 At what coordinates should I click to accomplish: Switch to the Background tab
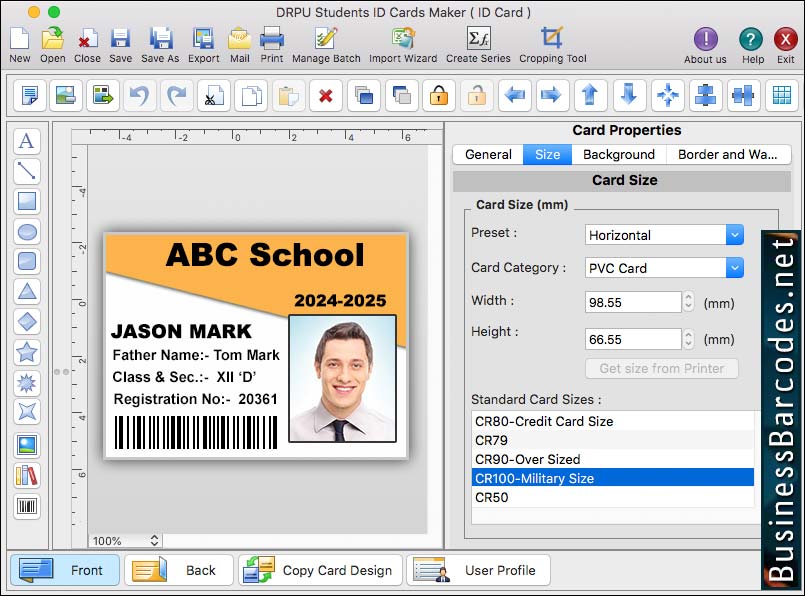(619, 155)
